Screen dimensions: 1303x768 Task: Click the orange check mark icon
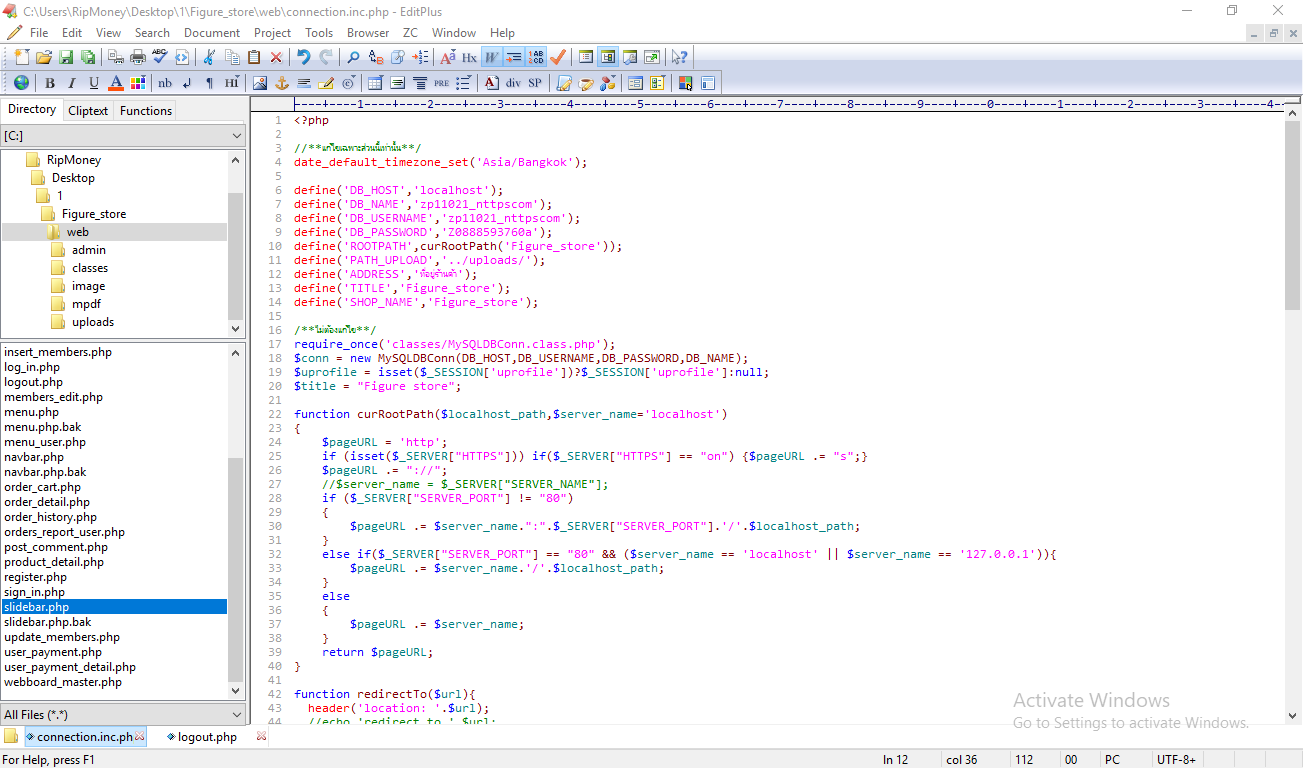click(558, 57)
